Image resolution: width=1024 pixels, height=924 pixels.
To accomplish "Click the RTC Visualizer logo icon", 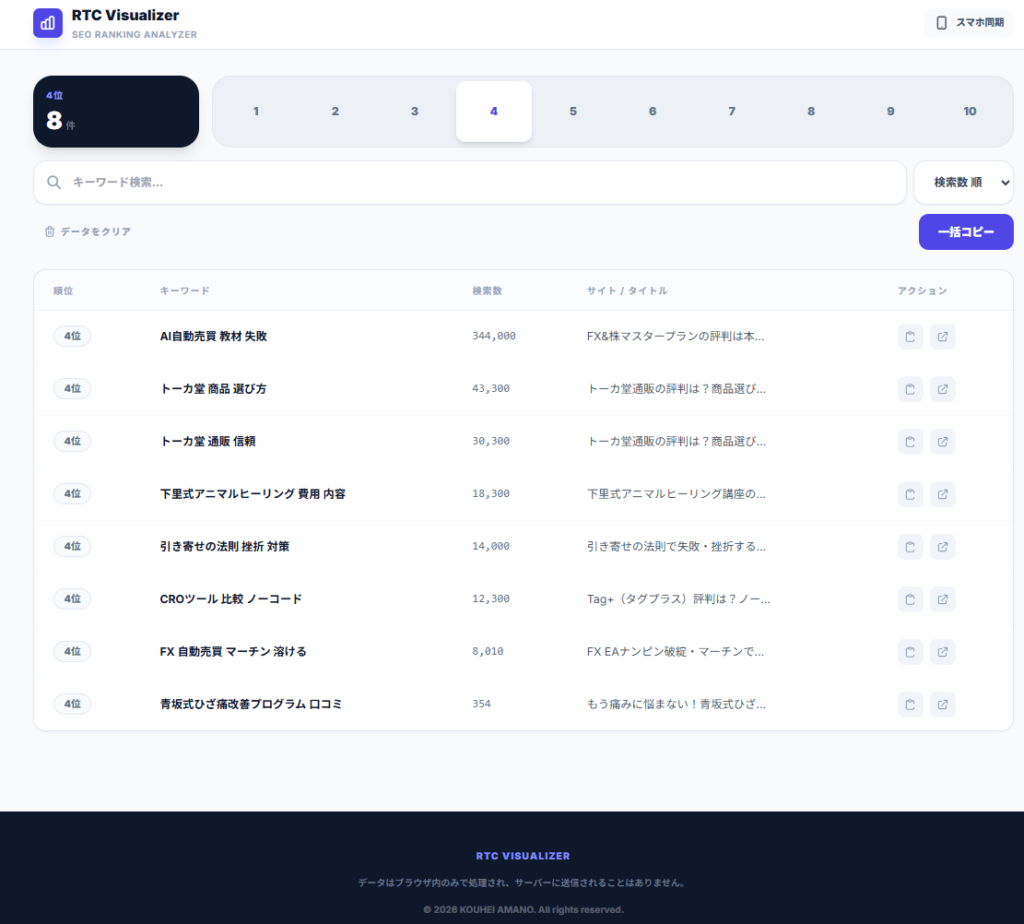I will coord(48,23).
